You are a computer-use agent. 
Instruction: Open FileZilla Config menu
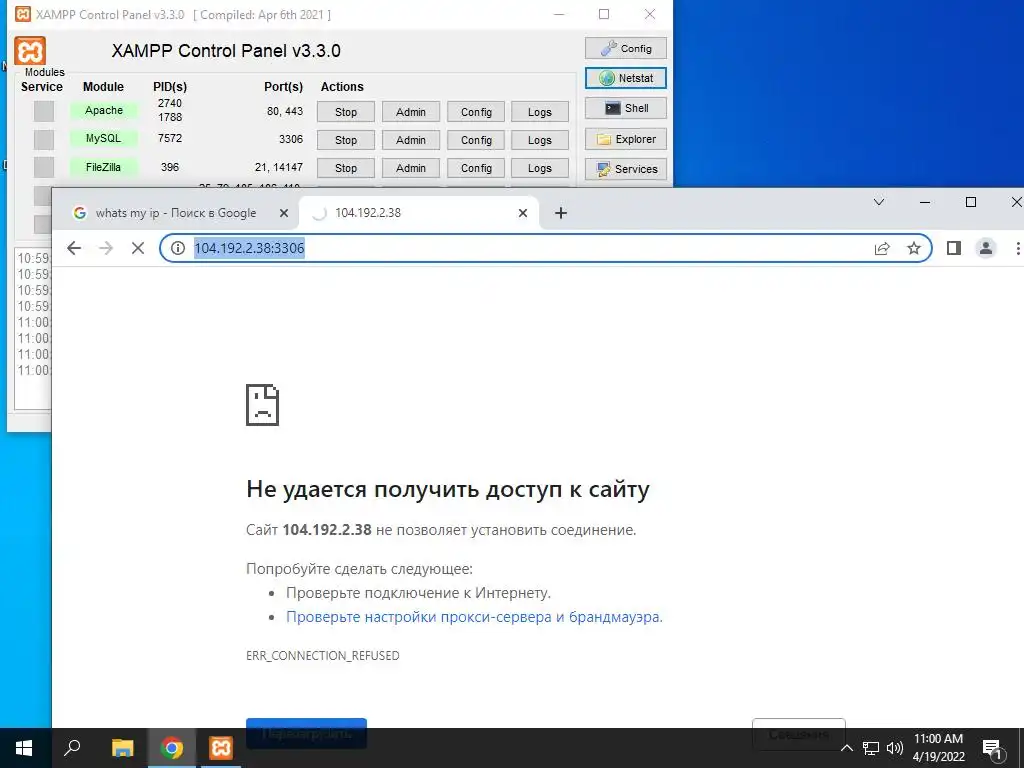coord(476,168)
